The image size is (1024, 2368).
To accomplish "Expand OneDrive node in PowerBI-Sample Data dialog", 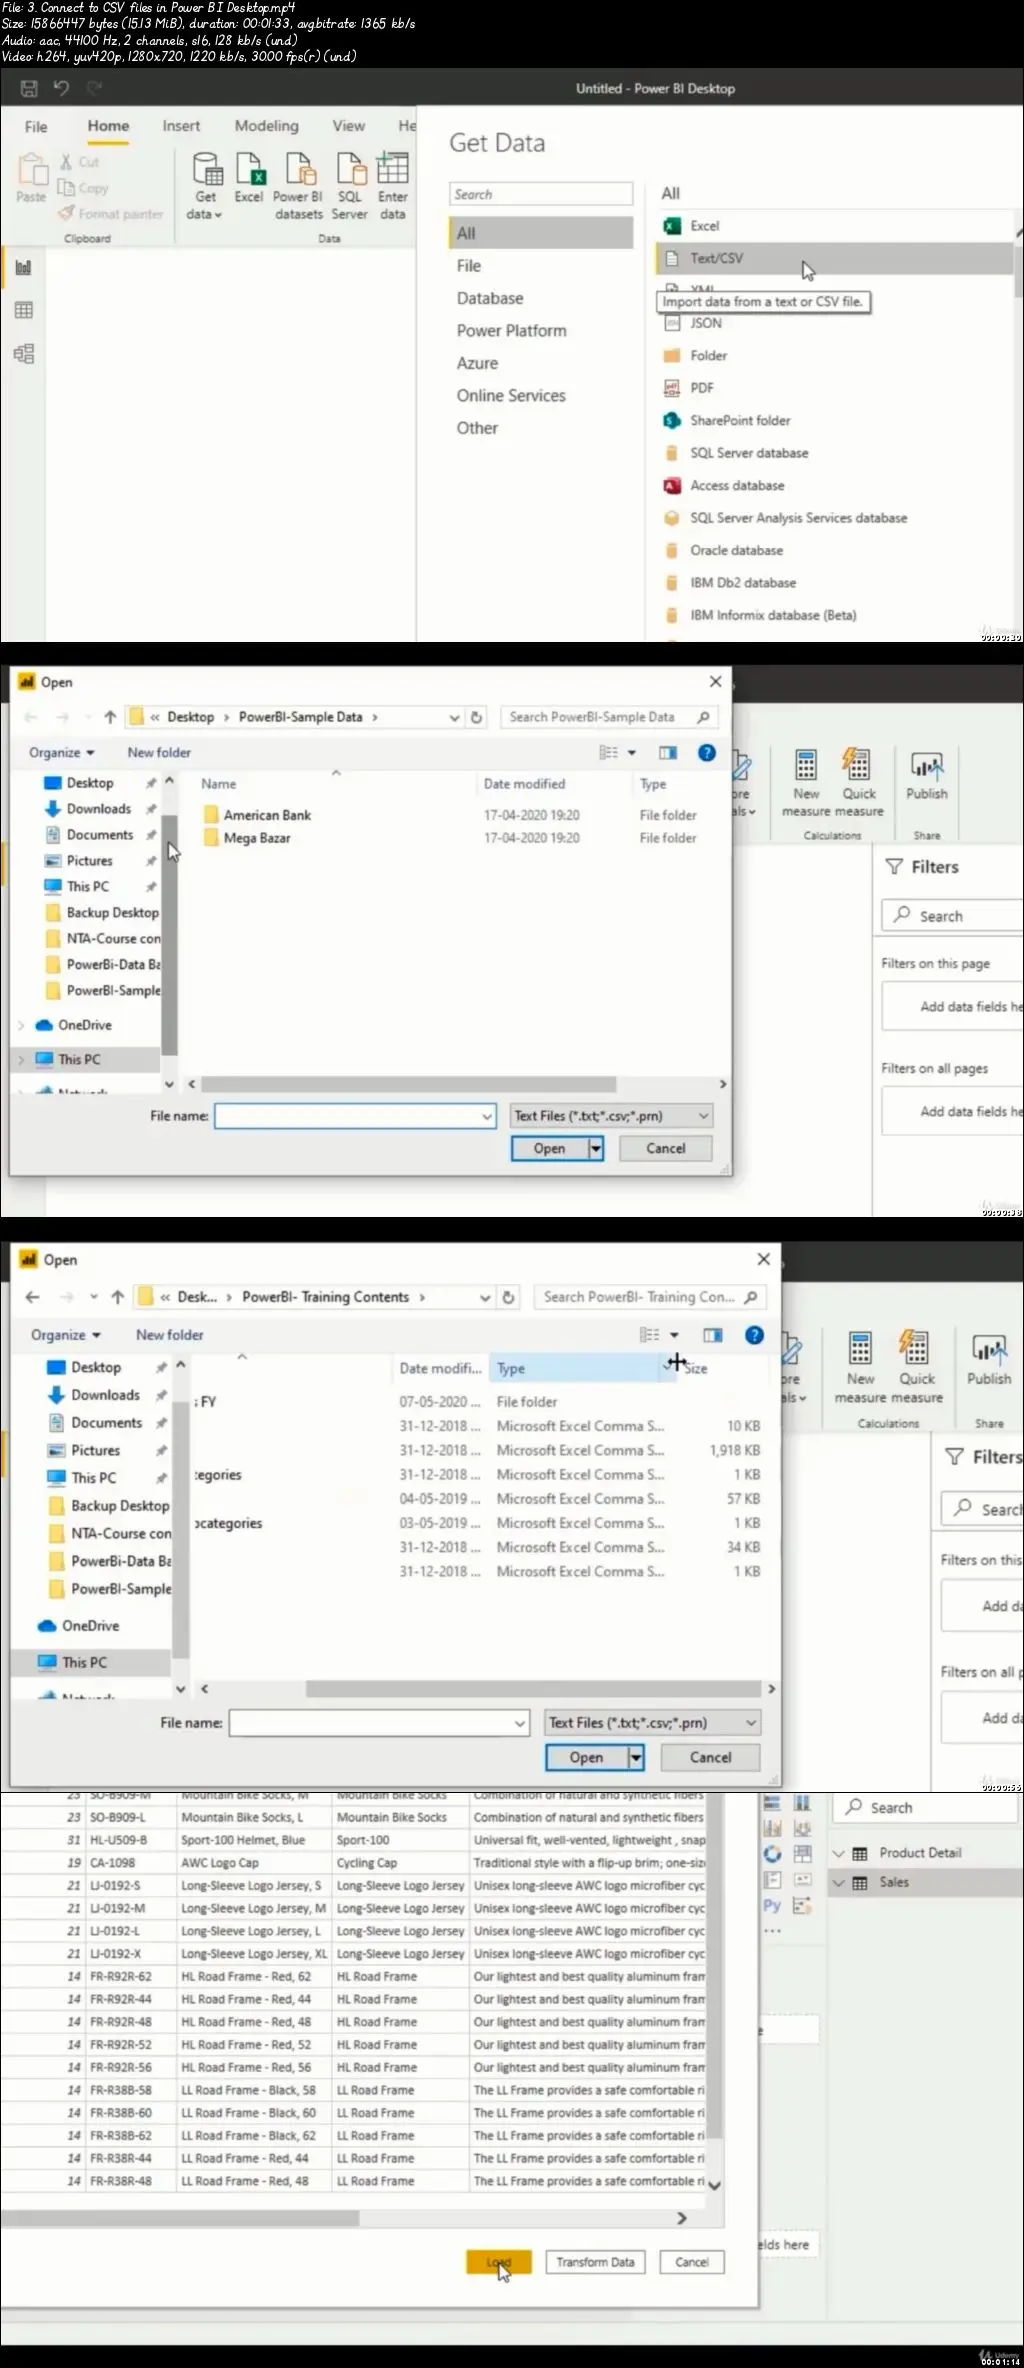I will click(21, 1026).
